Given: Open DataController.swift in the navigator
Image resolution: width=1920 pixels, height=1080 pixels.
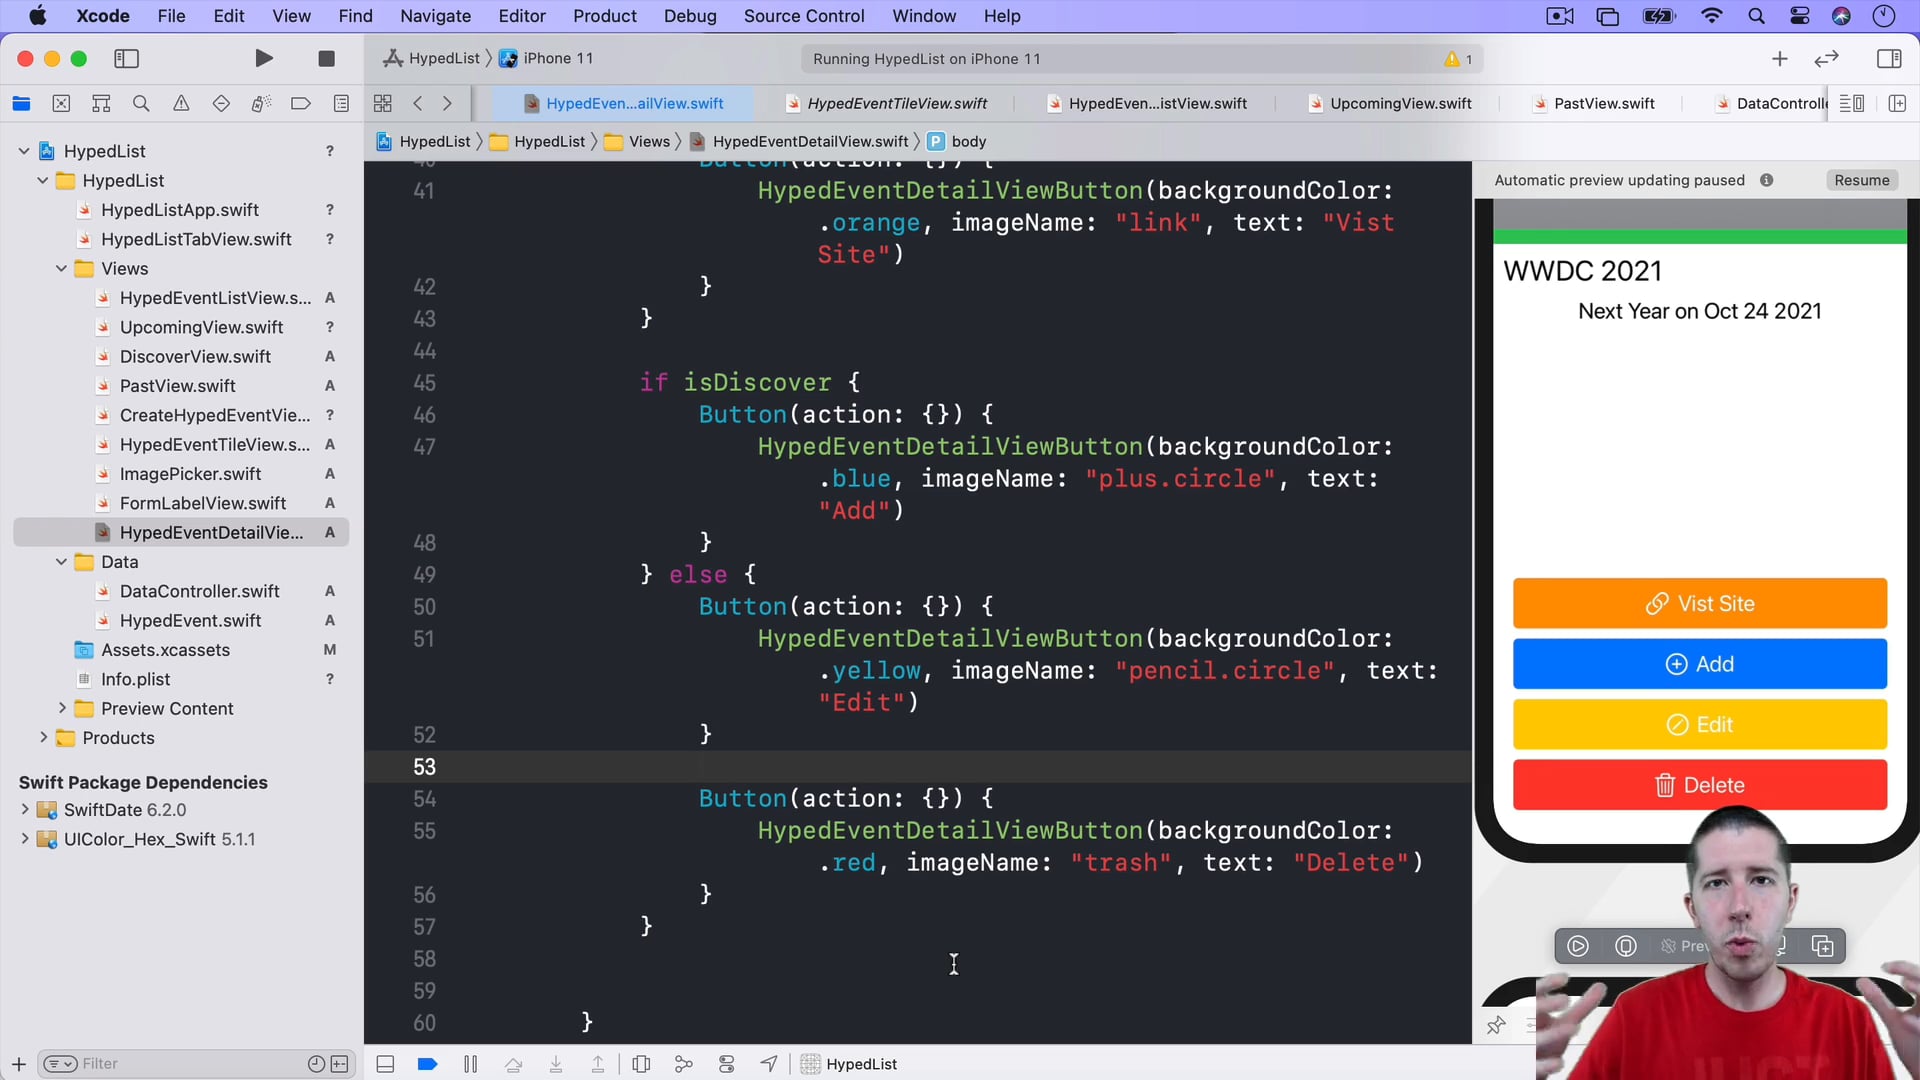Looking at the screenshot, I should click(x=199, y=592).
